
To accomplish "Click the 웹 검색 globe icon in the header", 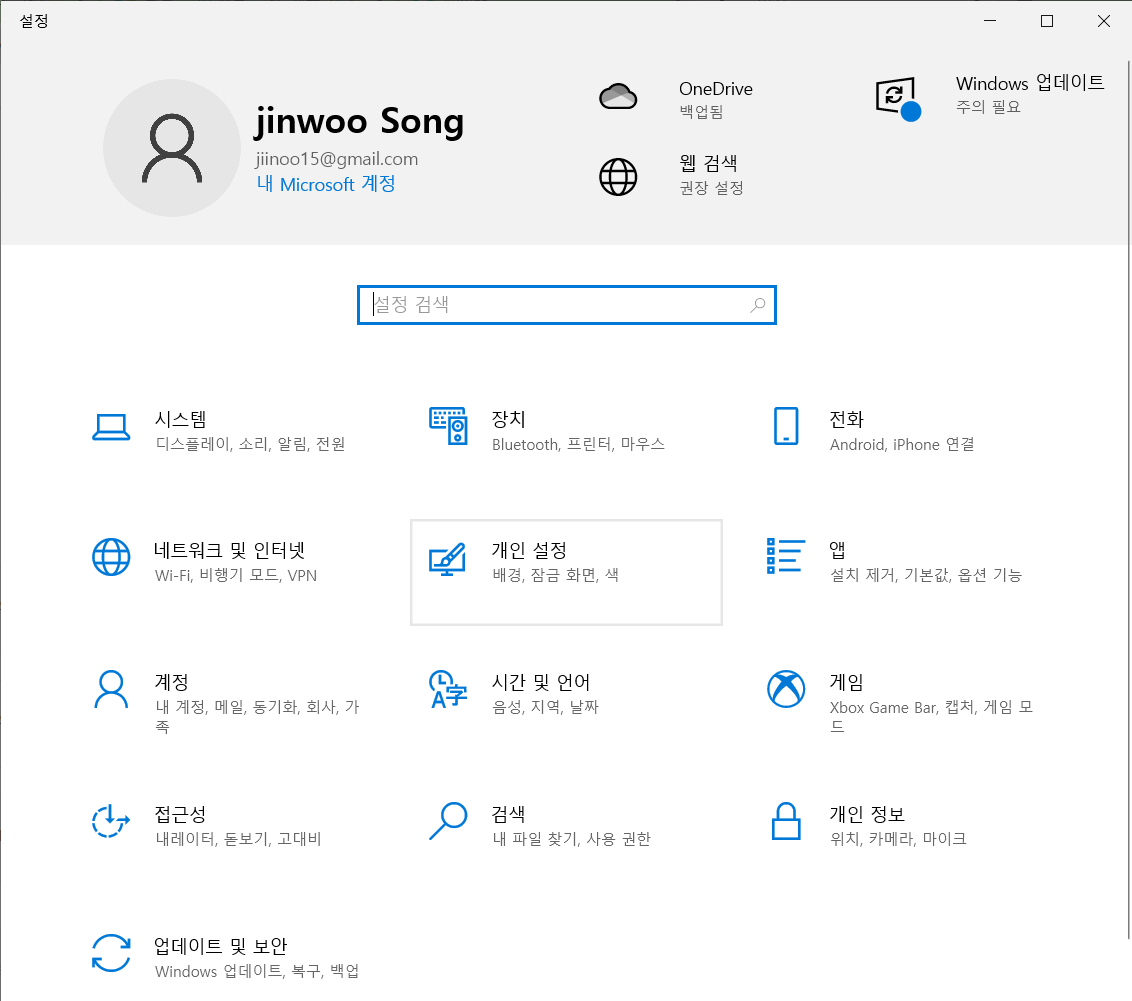I will [618, 177].
